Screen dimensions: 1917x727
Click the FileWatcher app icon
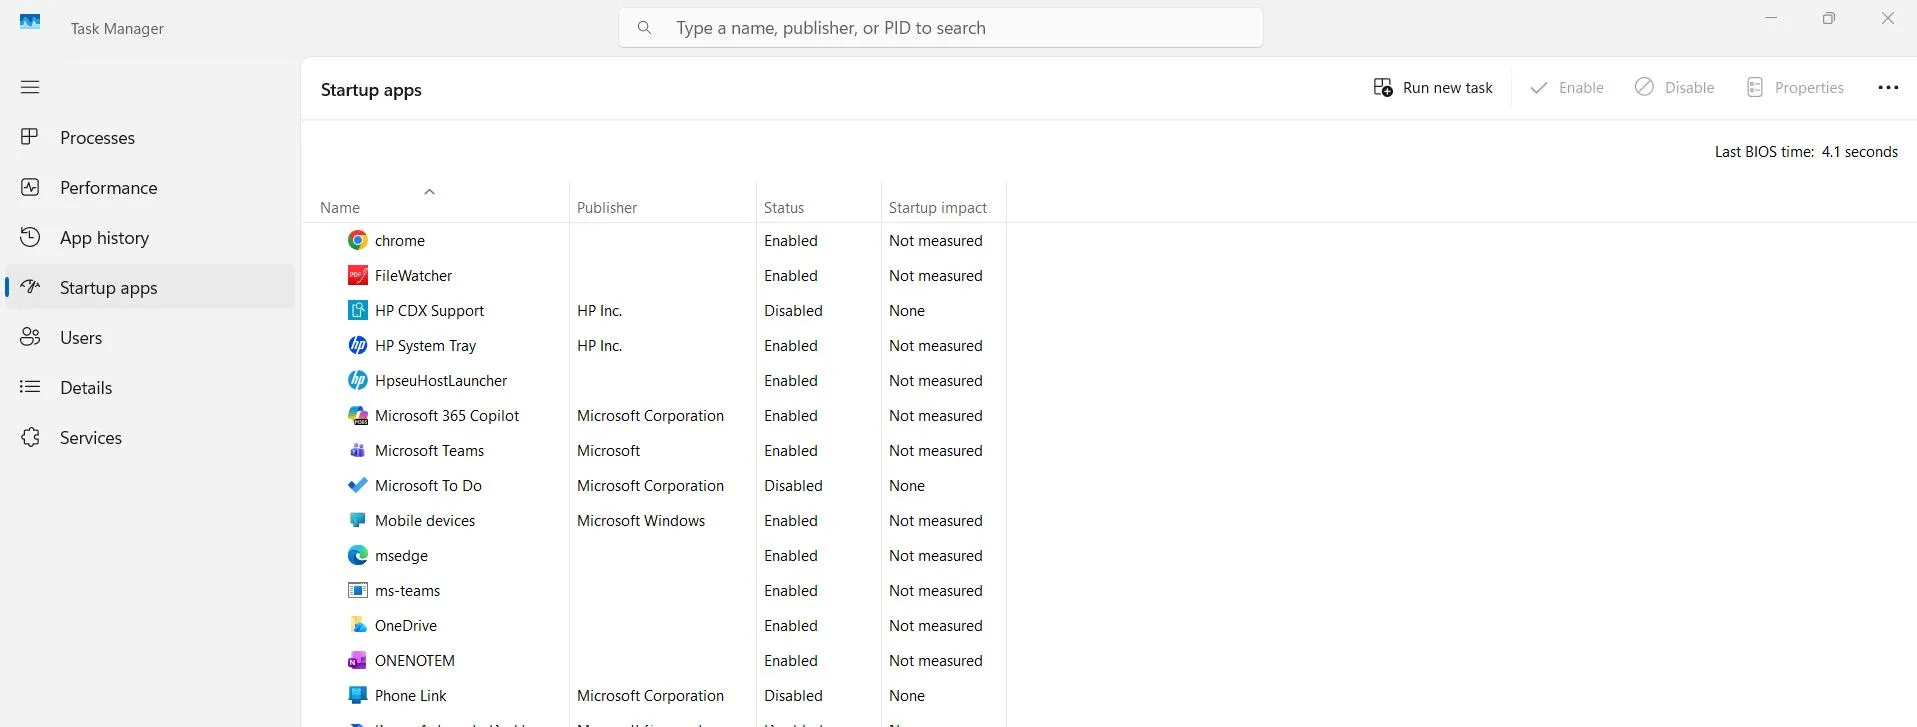tap(357, 275)
